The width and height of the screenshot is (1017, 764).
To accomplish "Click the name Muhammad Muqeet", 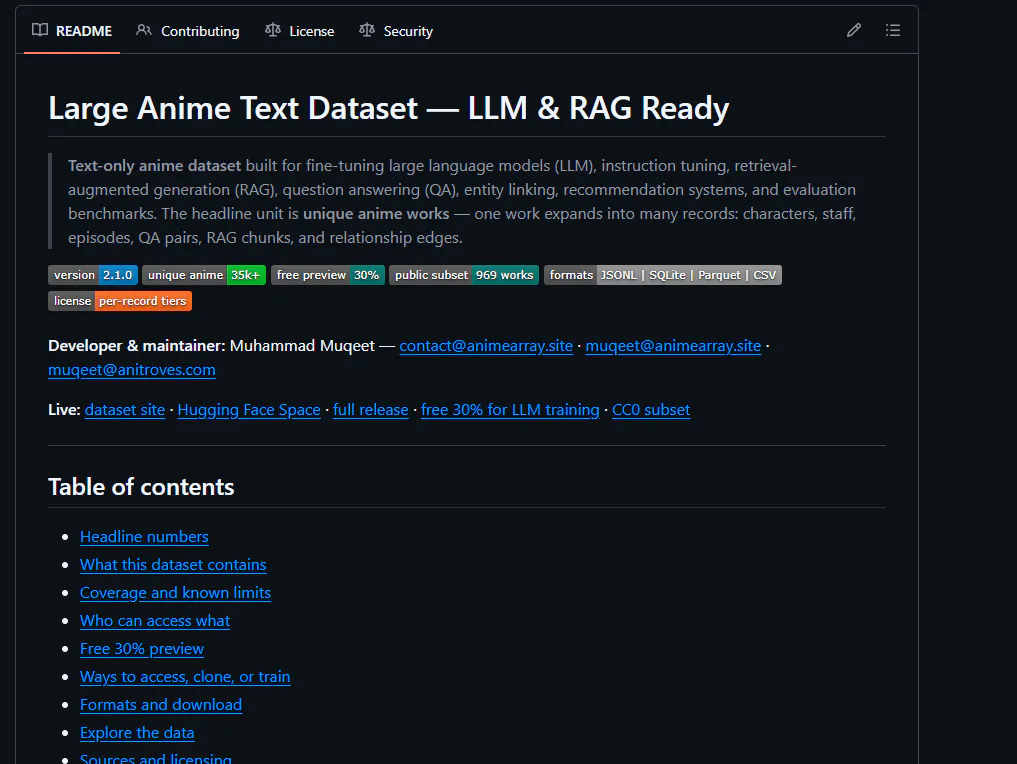I will (x=302, y=346).
